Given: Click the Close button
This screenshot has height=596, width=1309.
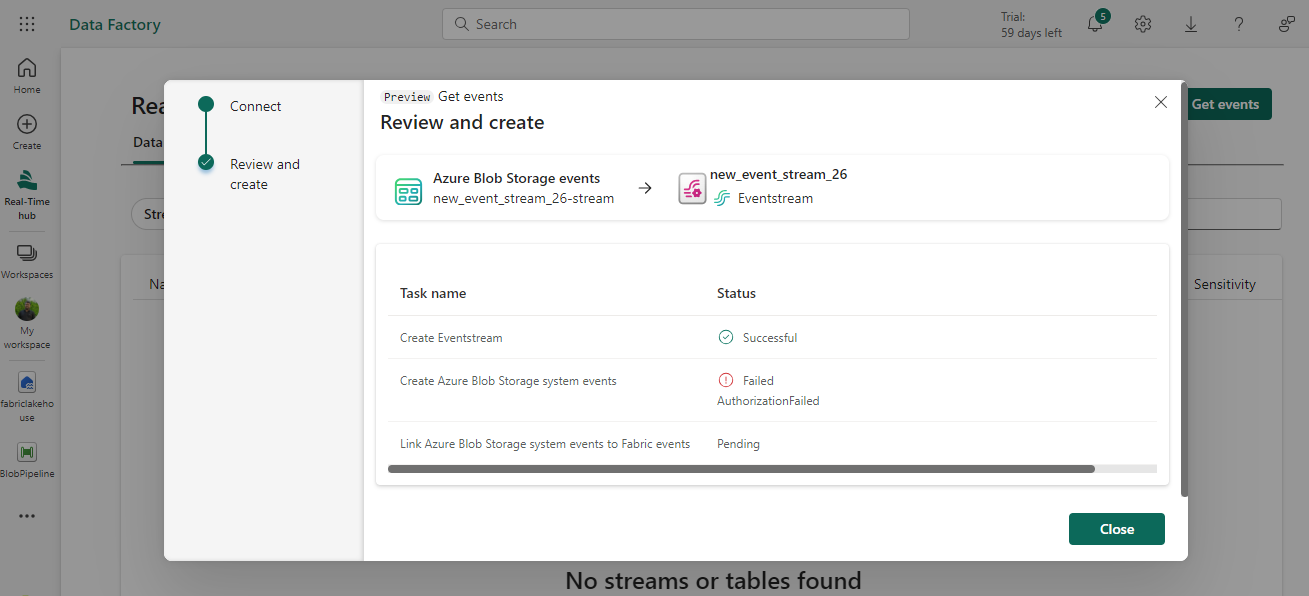Looking at the screenshot, I should pyautogui.click(x=1117, y=529).
